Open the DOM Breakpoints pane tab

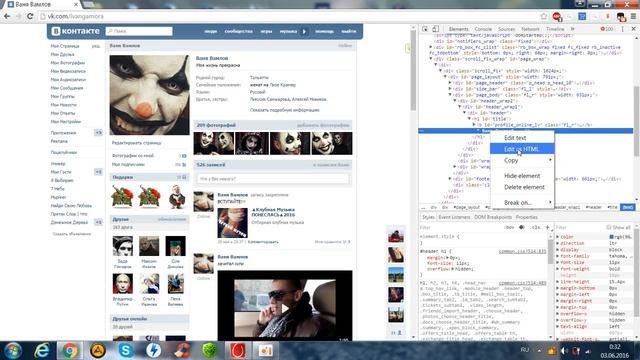pyautogui.click(x=493, y=217)
